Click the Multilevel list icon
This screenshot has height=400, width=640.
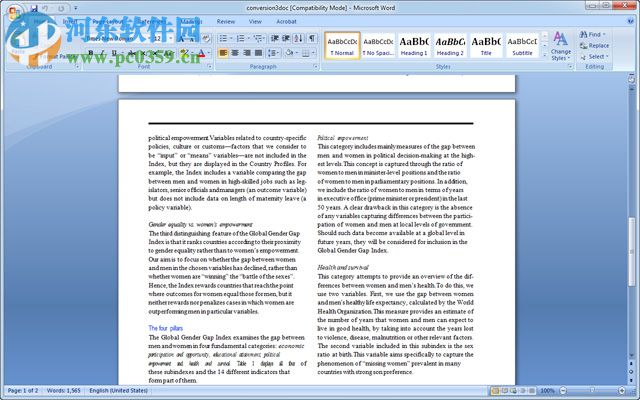(259, 38)
